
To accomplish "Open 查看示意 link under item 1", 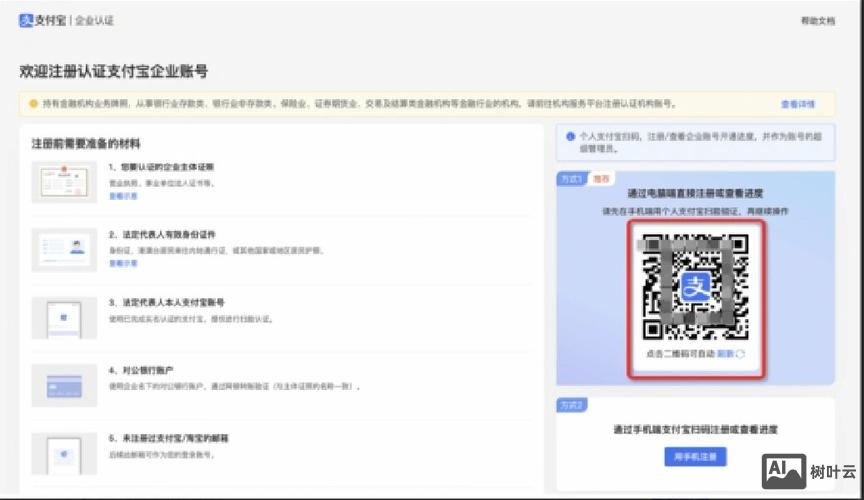I will (123, 196).
